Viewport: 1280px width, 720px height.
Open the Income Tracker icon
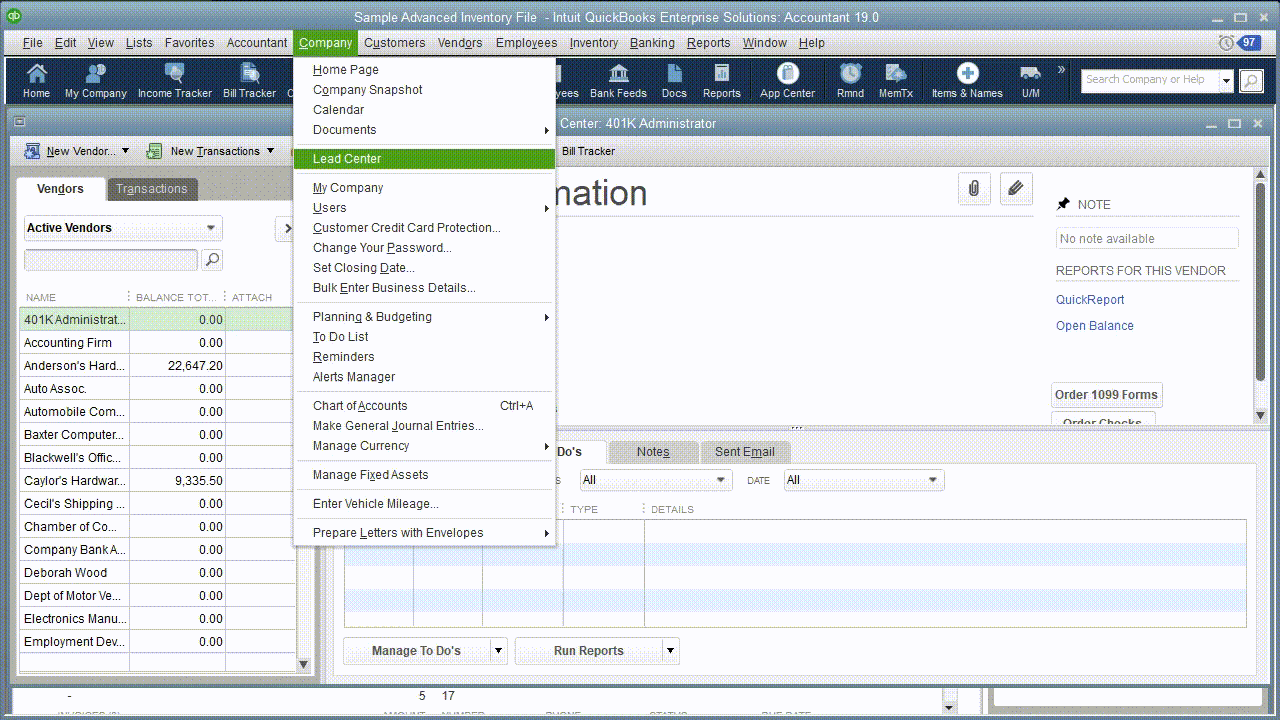tap(174, 80)
